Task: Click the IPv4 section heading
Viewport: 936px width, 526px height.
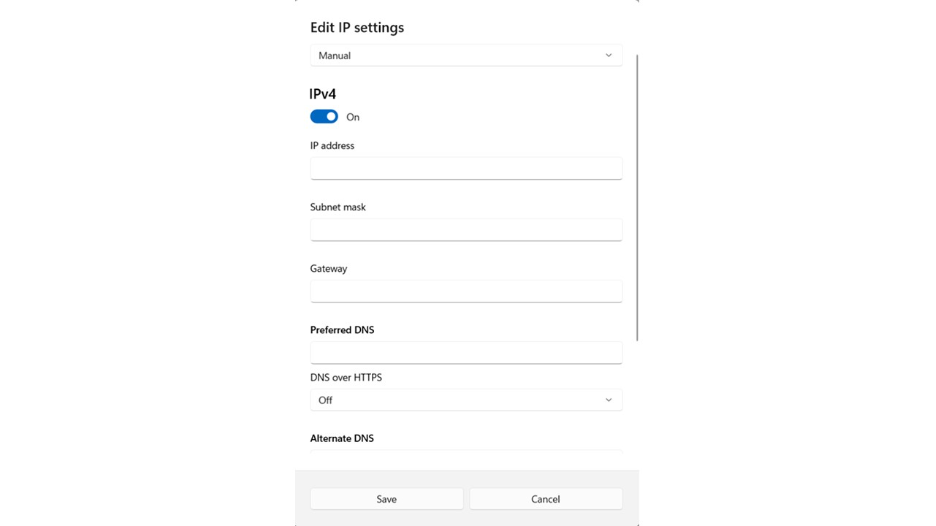Action: (323, 94)
